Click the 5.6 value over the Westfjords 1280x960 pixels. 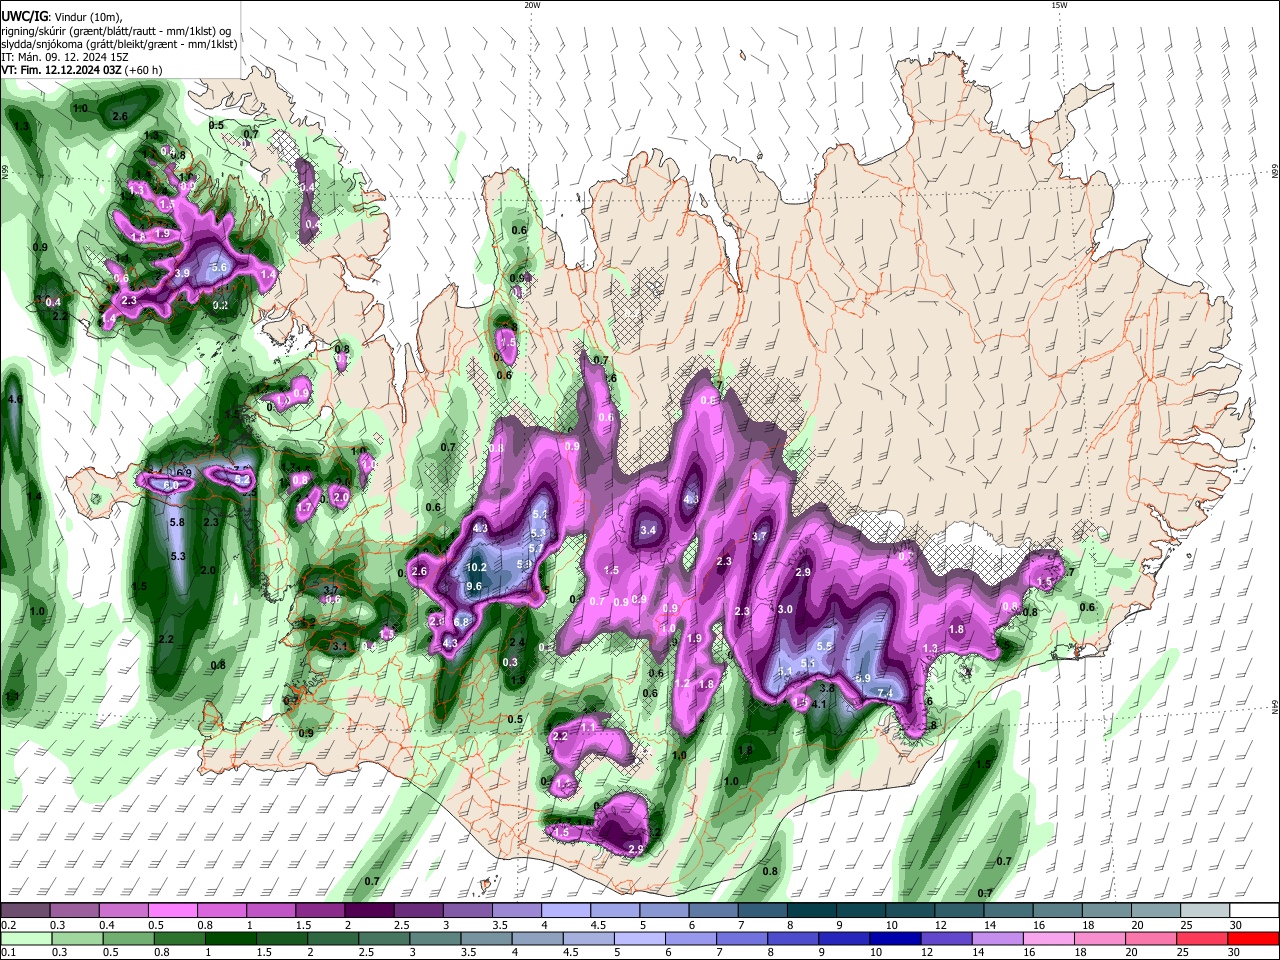point(220,267)
